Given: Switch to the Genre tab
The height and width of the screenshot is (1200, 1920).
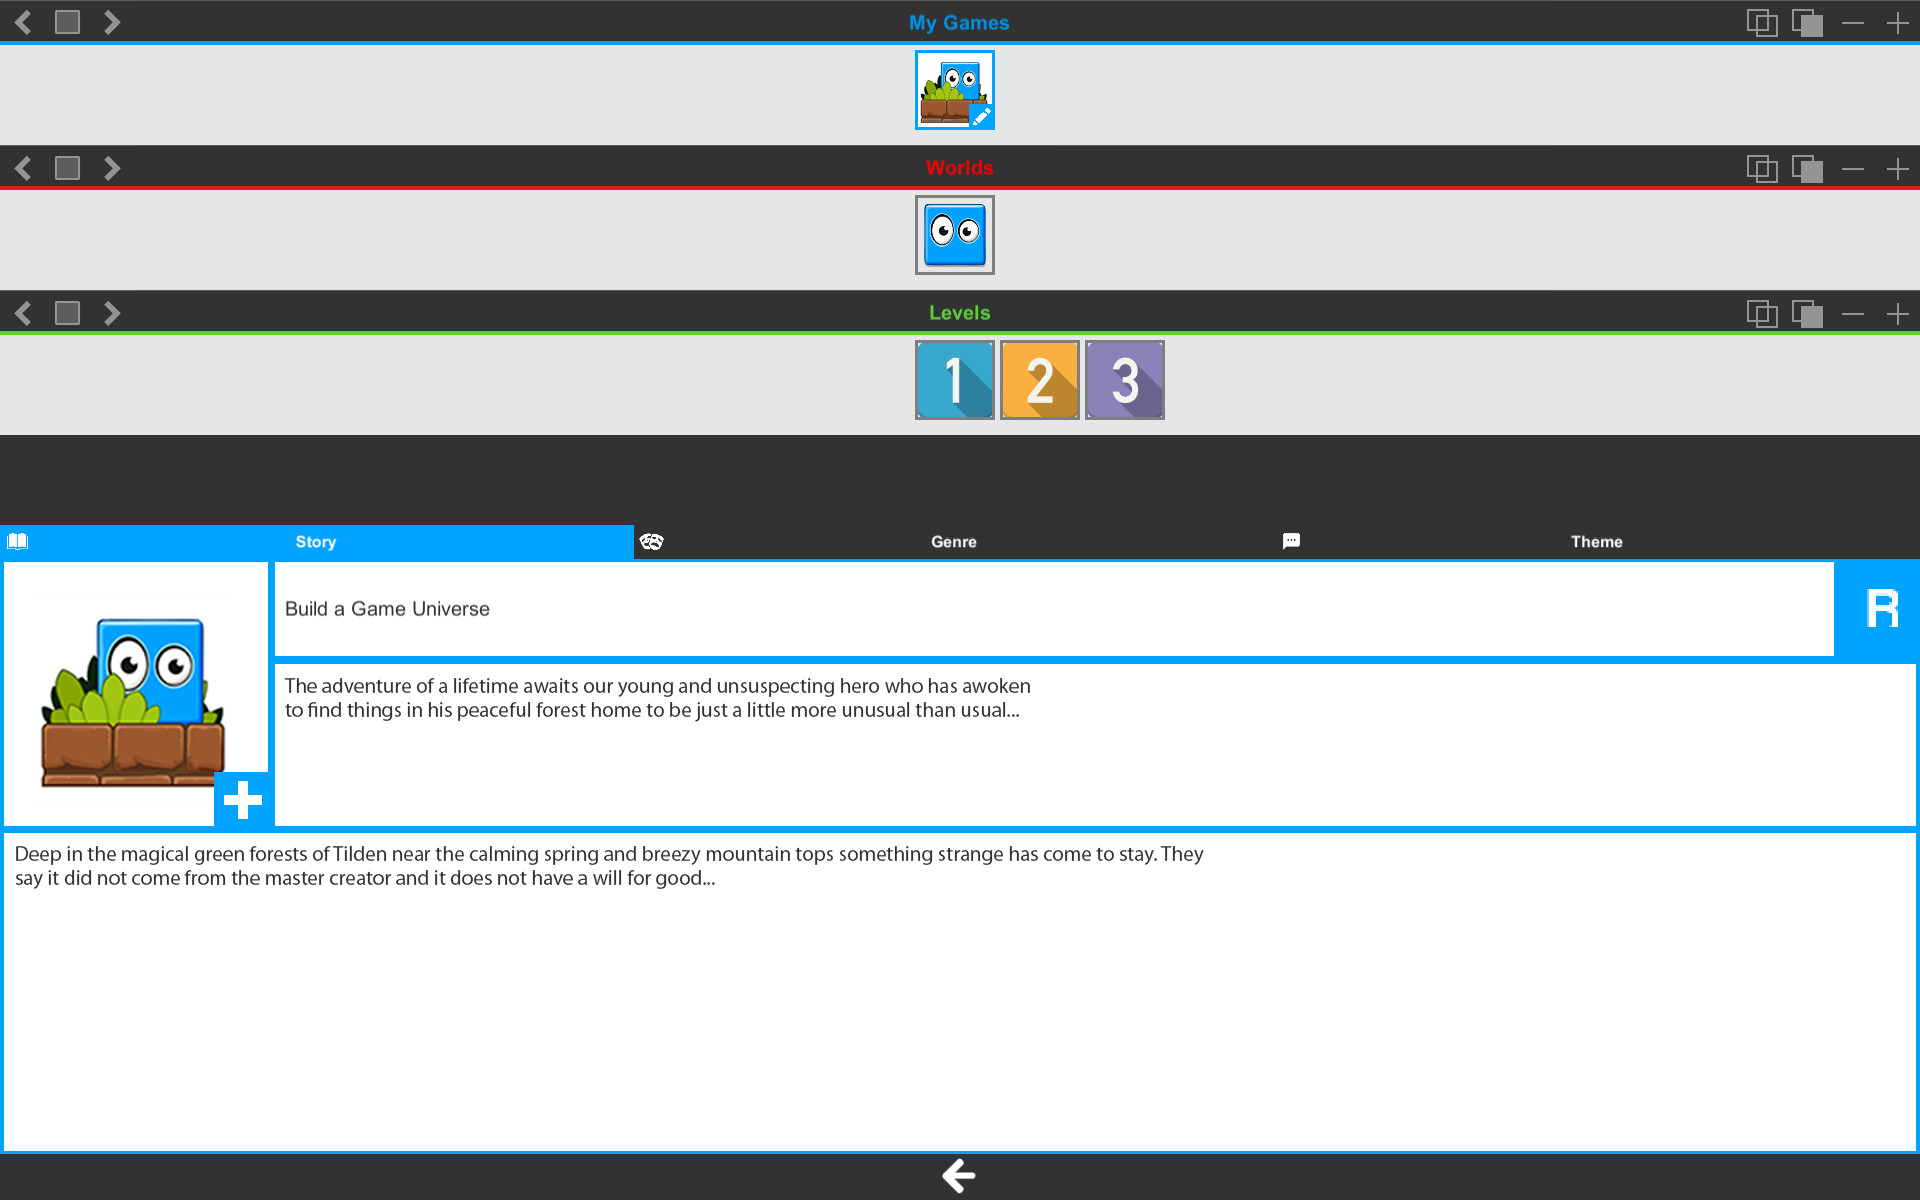Looking at the screenshot, I should tap(953, 541).
